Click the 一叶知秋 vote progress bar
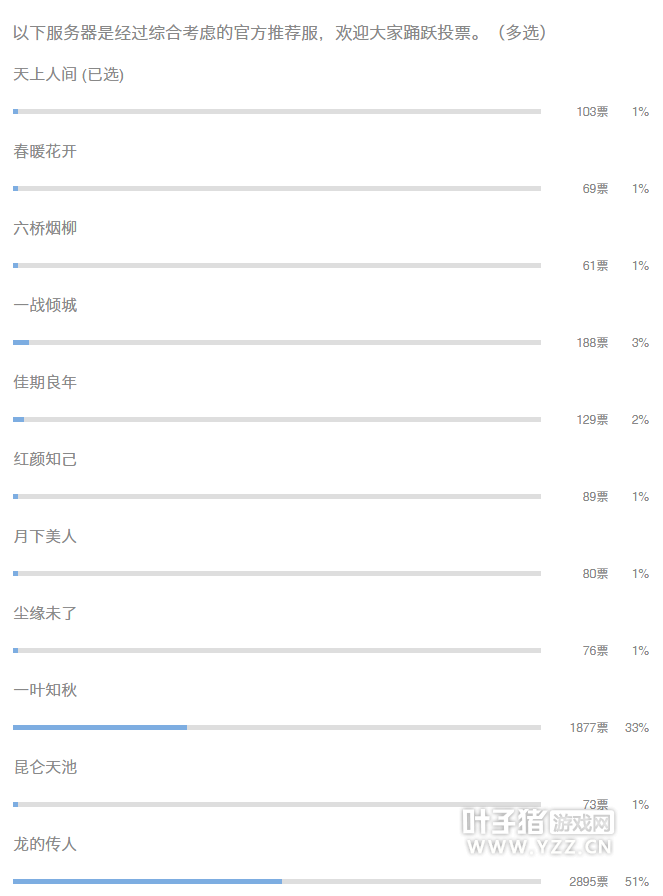The width and height of the screenshot is (663, 896). pos(277,727)
